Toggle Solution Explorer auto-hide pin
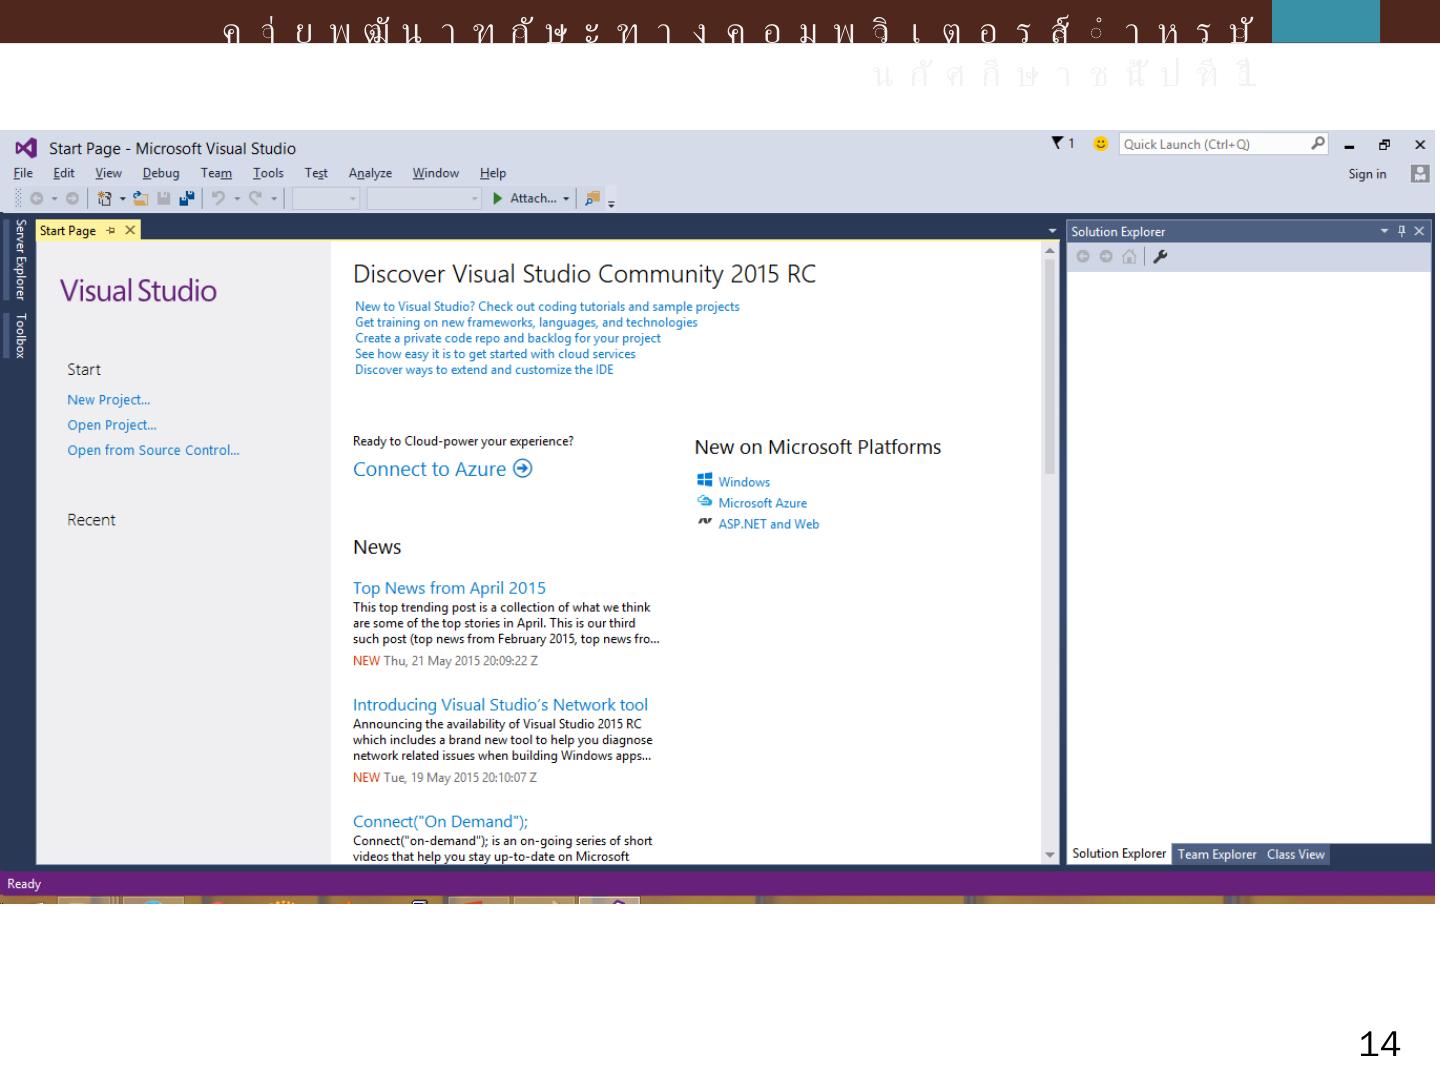Screen dimensions: 1440x1080 point(1402,231)
